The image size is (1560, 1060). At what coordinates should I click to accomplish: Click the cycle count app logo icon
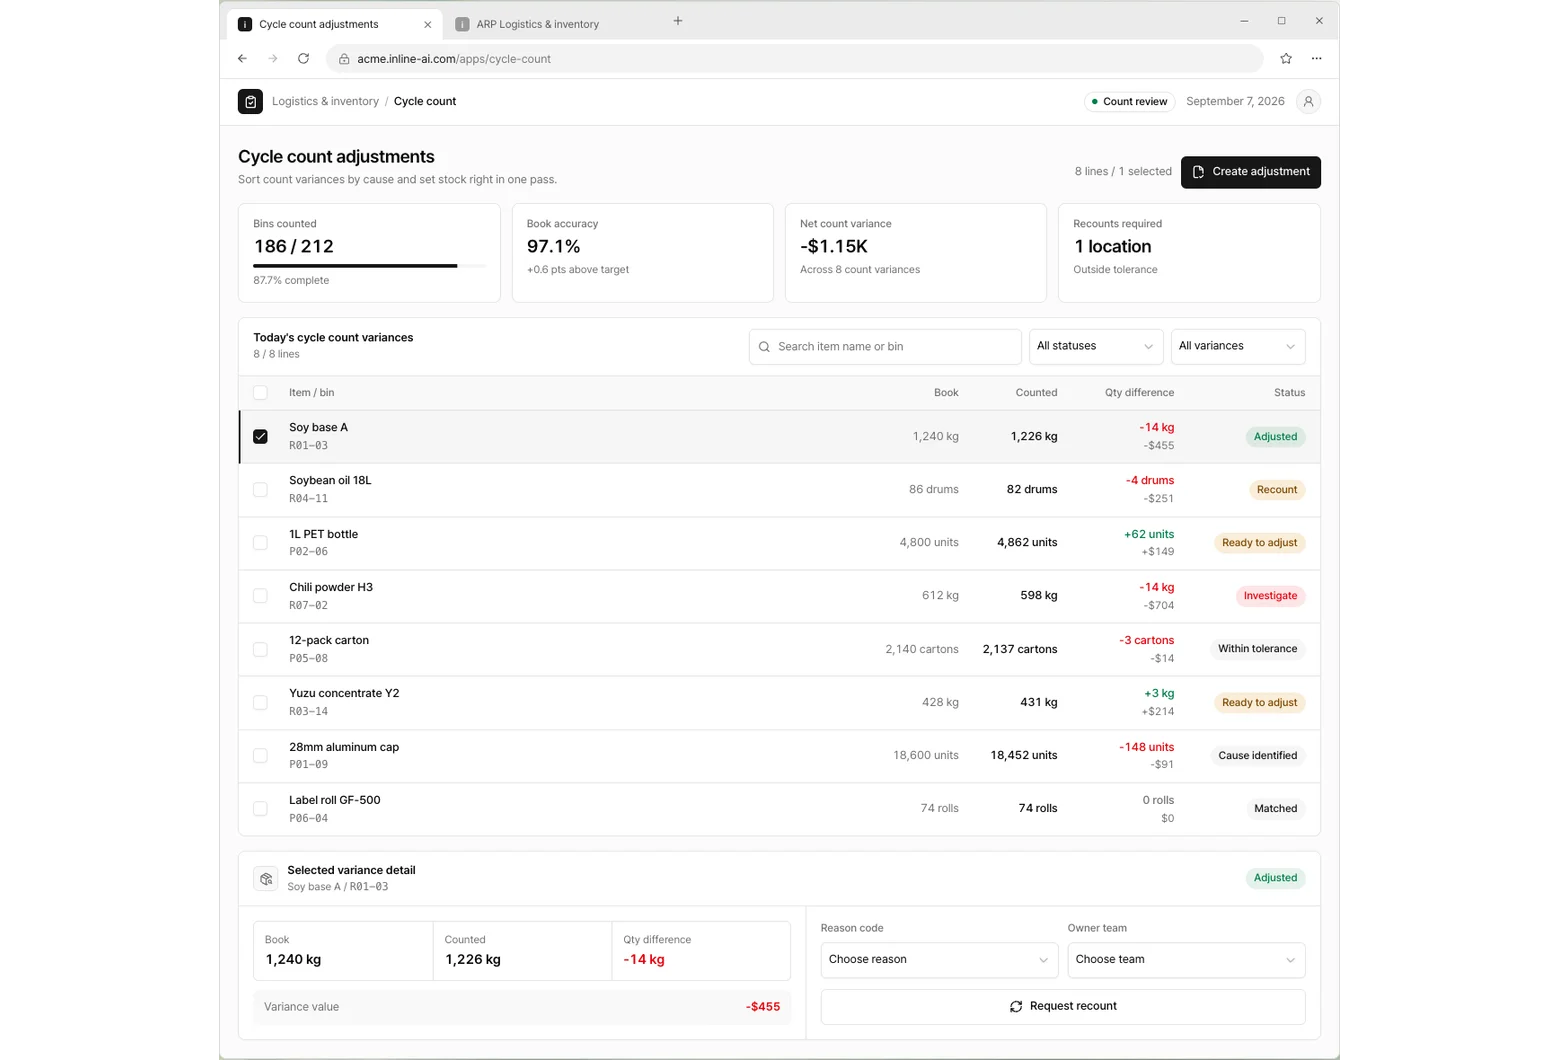tap(251, 101)
